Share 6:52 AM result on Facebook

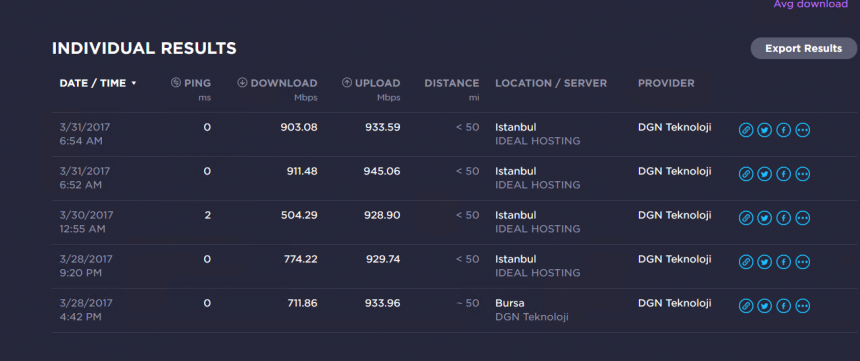tap(784, 174)
